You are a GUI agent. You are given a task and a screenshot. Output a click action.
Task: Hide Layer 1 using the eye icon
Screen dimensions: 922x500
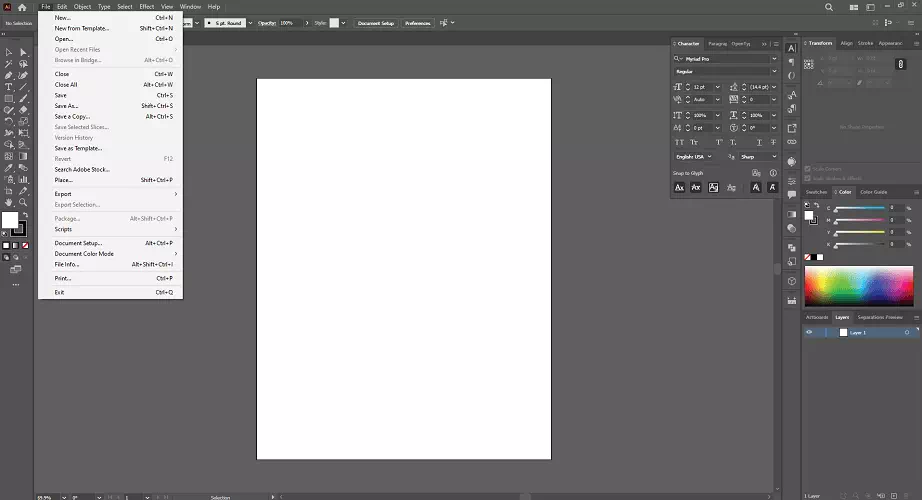[809, 332]
